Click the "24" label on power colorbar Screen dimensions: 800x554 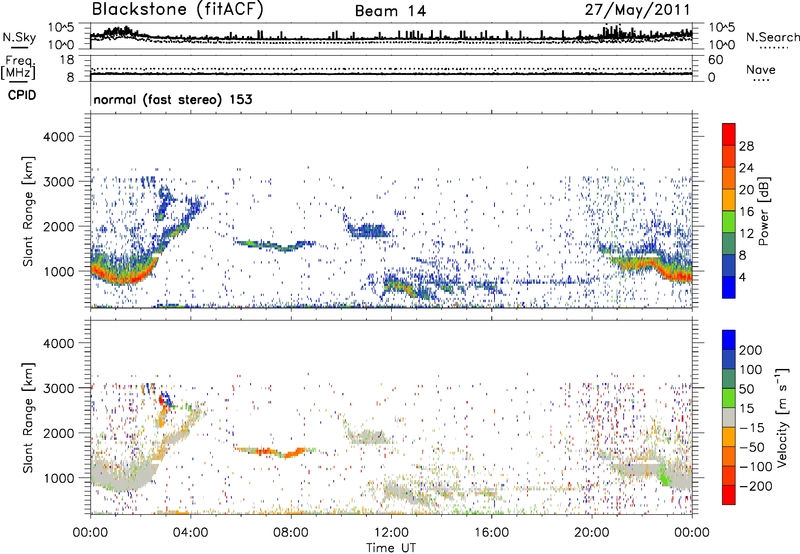pyautogui.click(x=746, y=168)
